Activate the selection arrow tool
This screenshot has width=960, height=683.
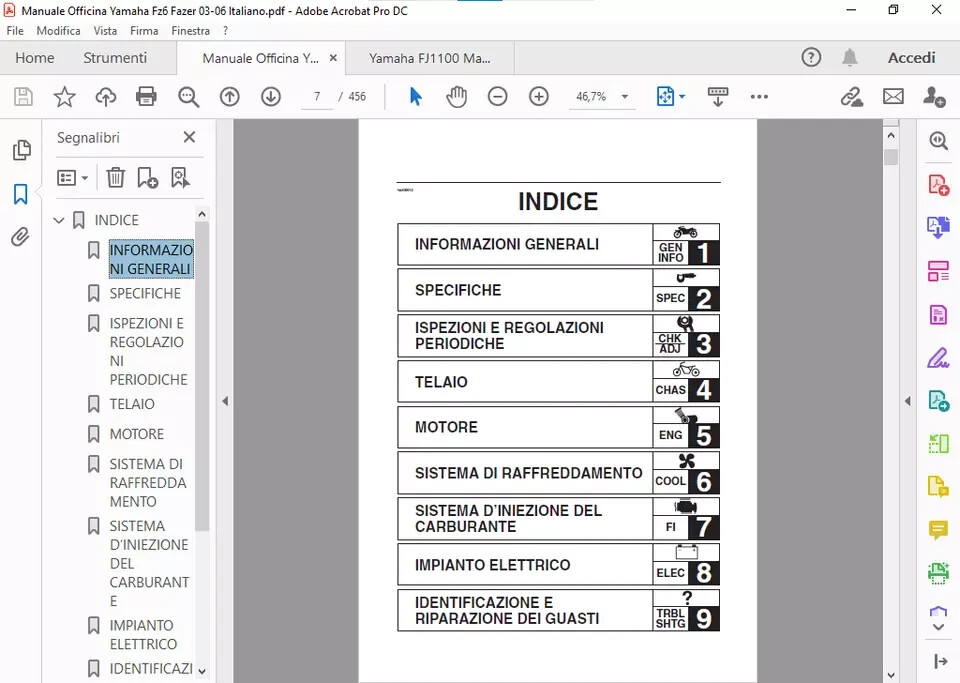point(416,97)
